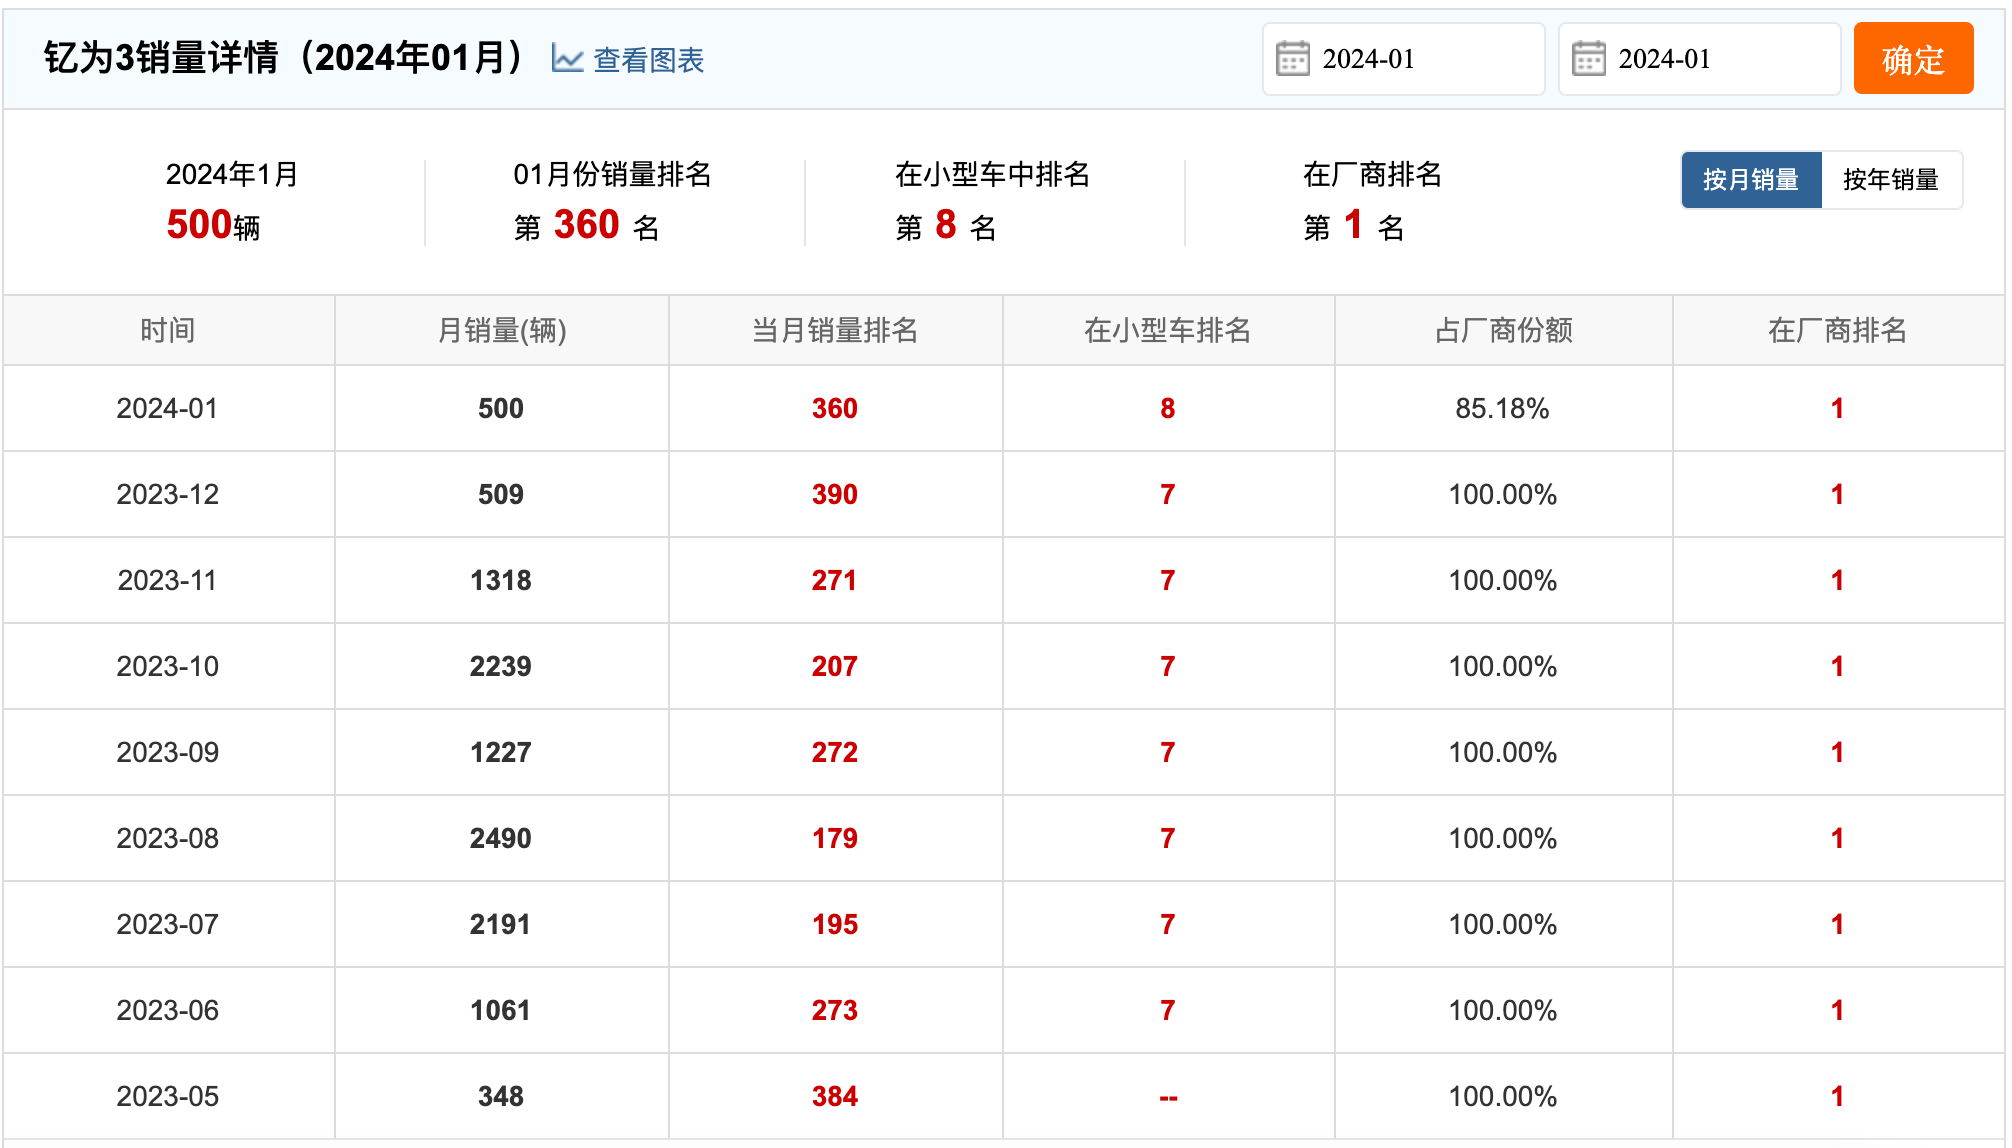The image size is (2012, 1148).
Task: Click the -- small-car rank in 2023-05 row
Action: pyautogui.click(x=1168, y=1098)
